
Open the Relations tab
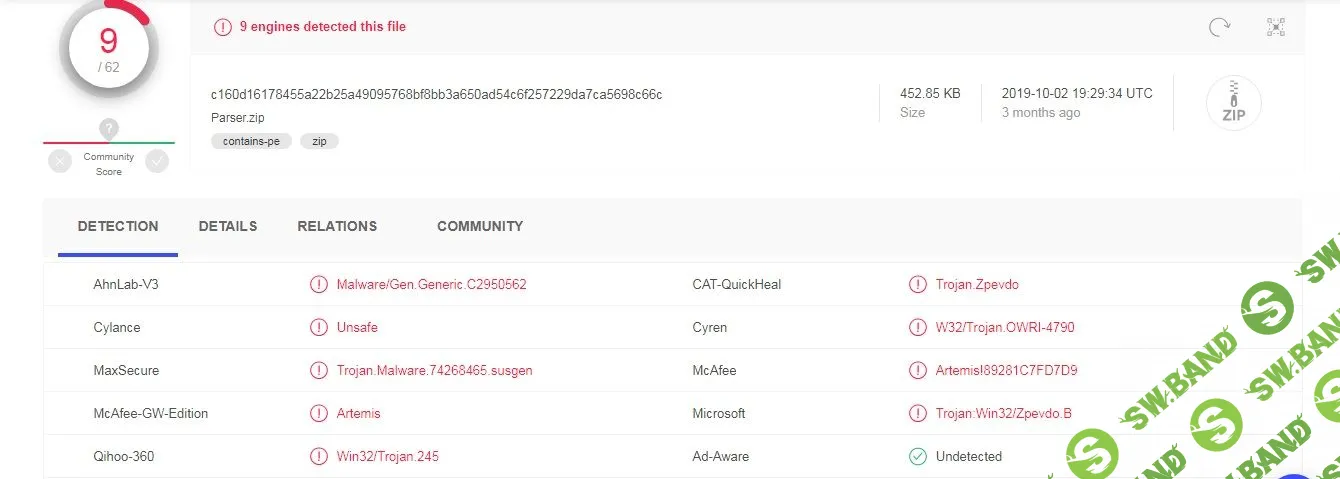337,226
